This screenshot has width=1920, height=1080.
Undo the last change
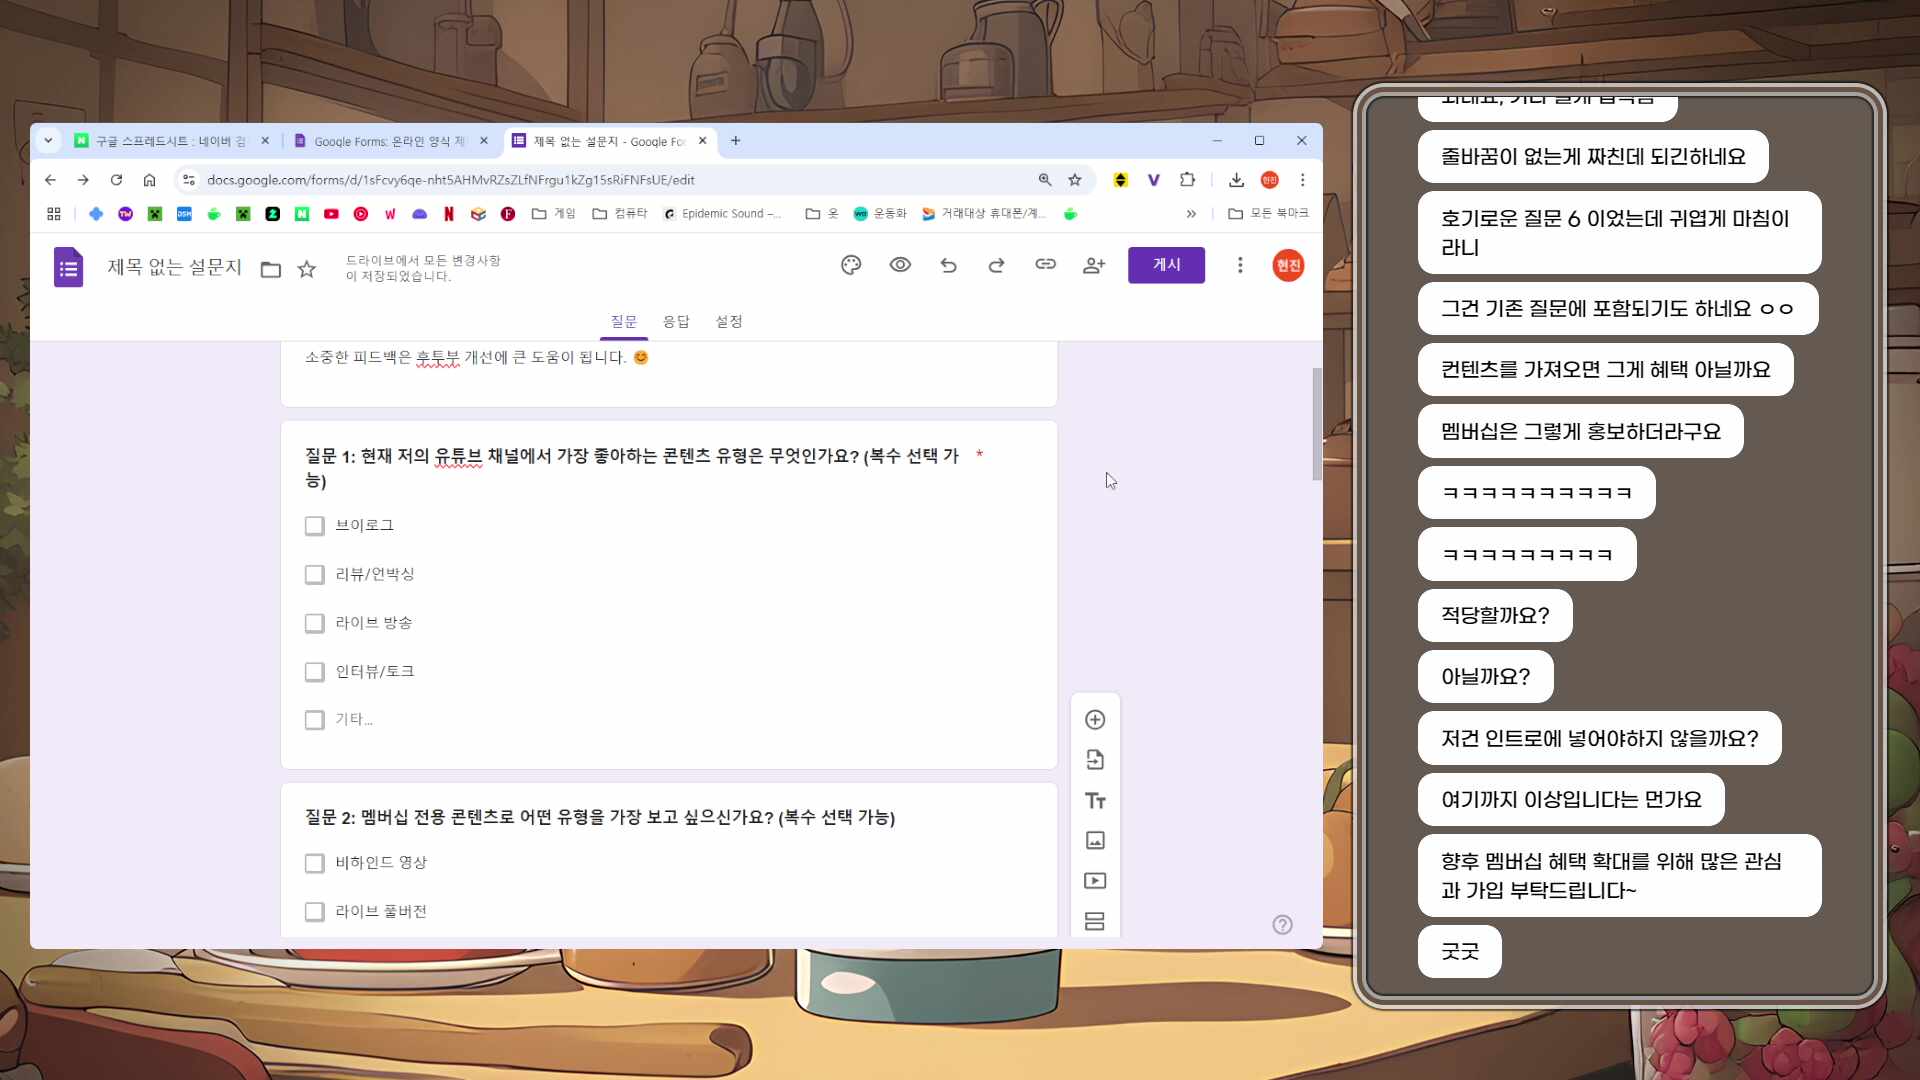tap(948, 265)
